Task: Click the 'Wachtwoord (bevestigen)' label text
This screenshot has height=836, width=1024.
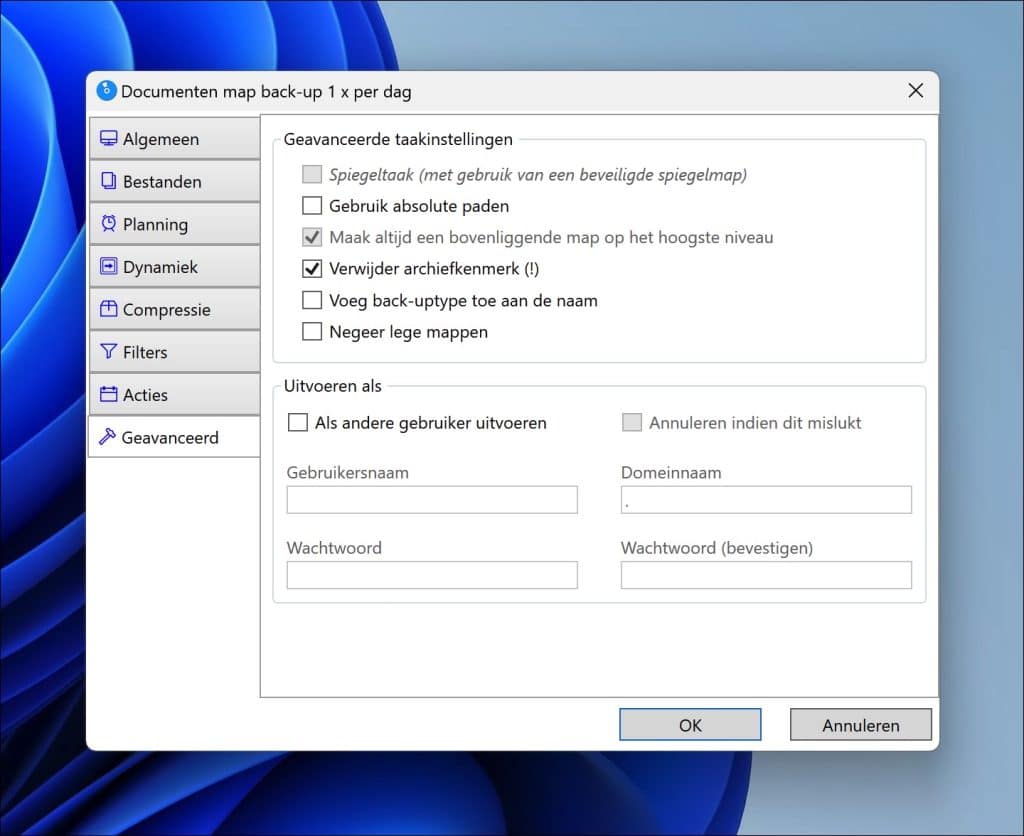Action: 717,548
